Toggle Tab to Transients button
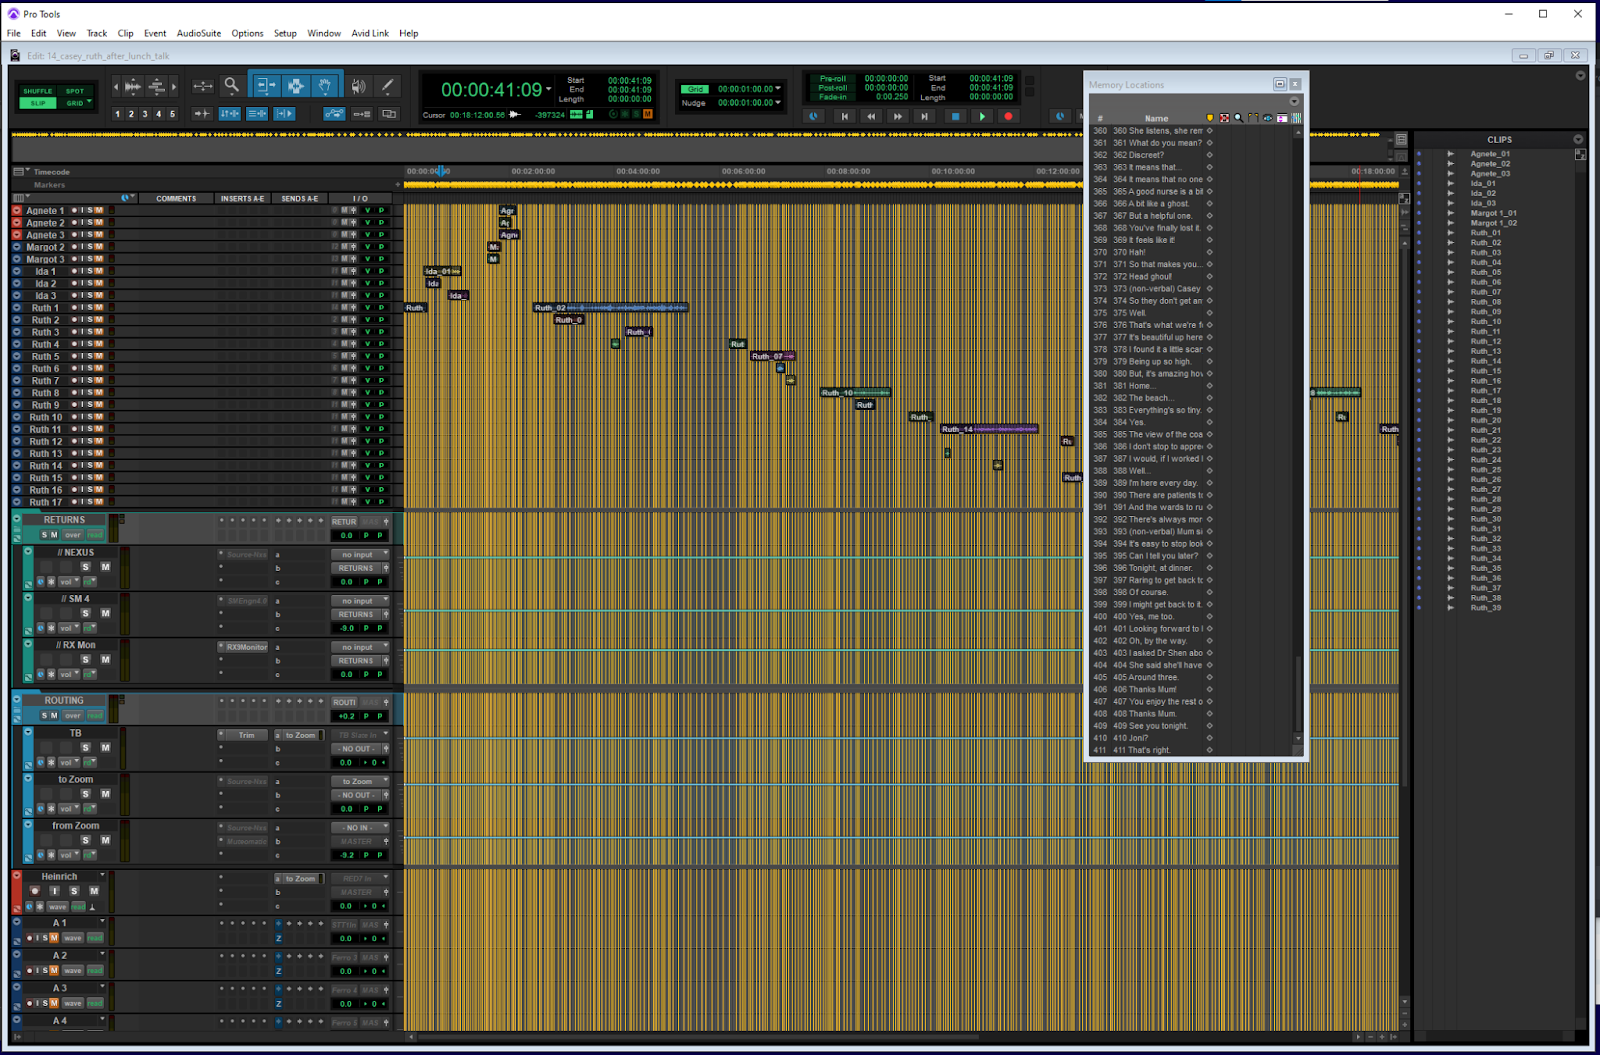Viewport: 1600px width, 1055px height. pos(202,114)
